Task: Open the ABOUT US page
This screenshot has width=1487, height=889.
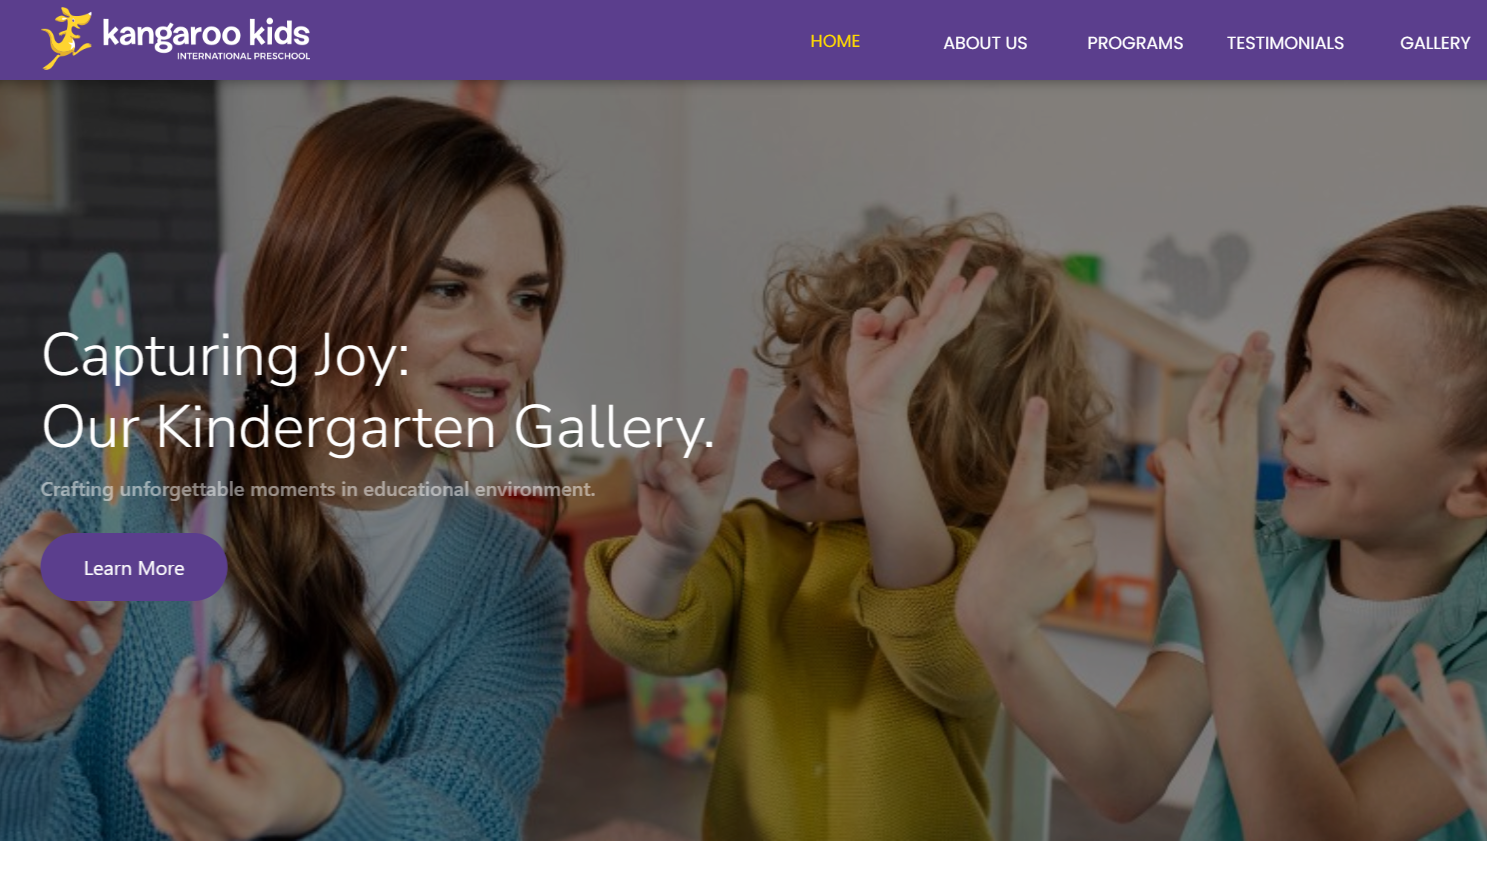Action: [x=985, y=43]
